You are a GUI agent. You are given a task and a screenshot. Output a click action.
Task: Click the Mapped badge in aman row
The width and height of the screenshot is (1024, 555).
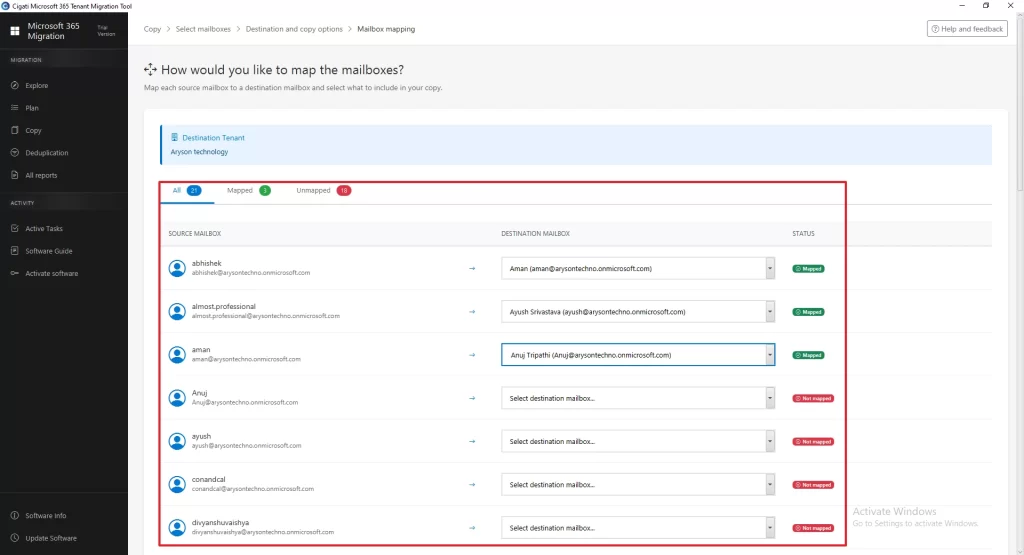pos(808,355)
